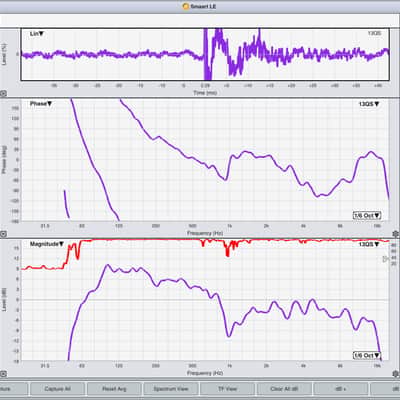Image resolution: width=400 pixels, height=400 pixels.
Task: Click the Clear All dB button
Action: [x=284, y=389]
